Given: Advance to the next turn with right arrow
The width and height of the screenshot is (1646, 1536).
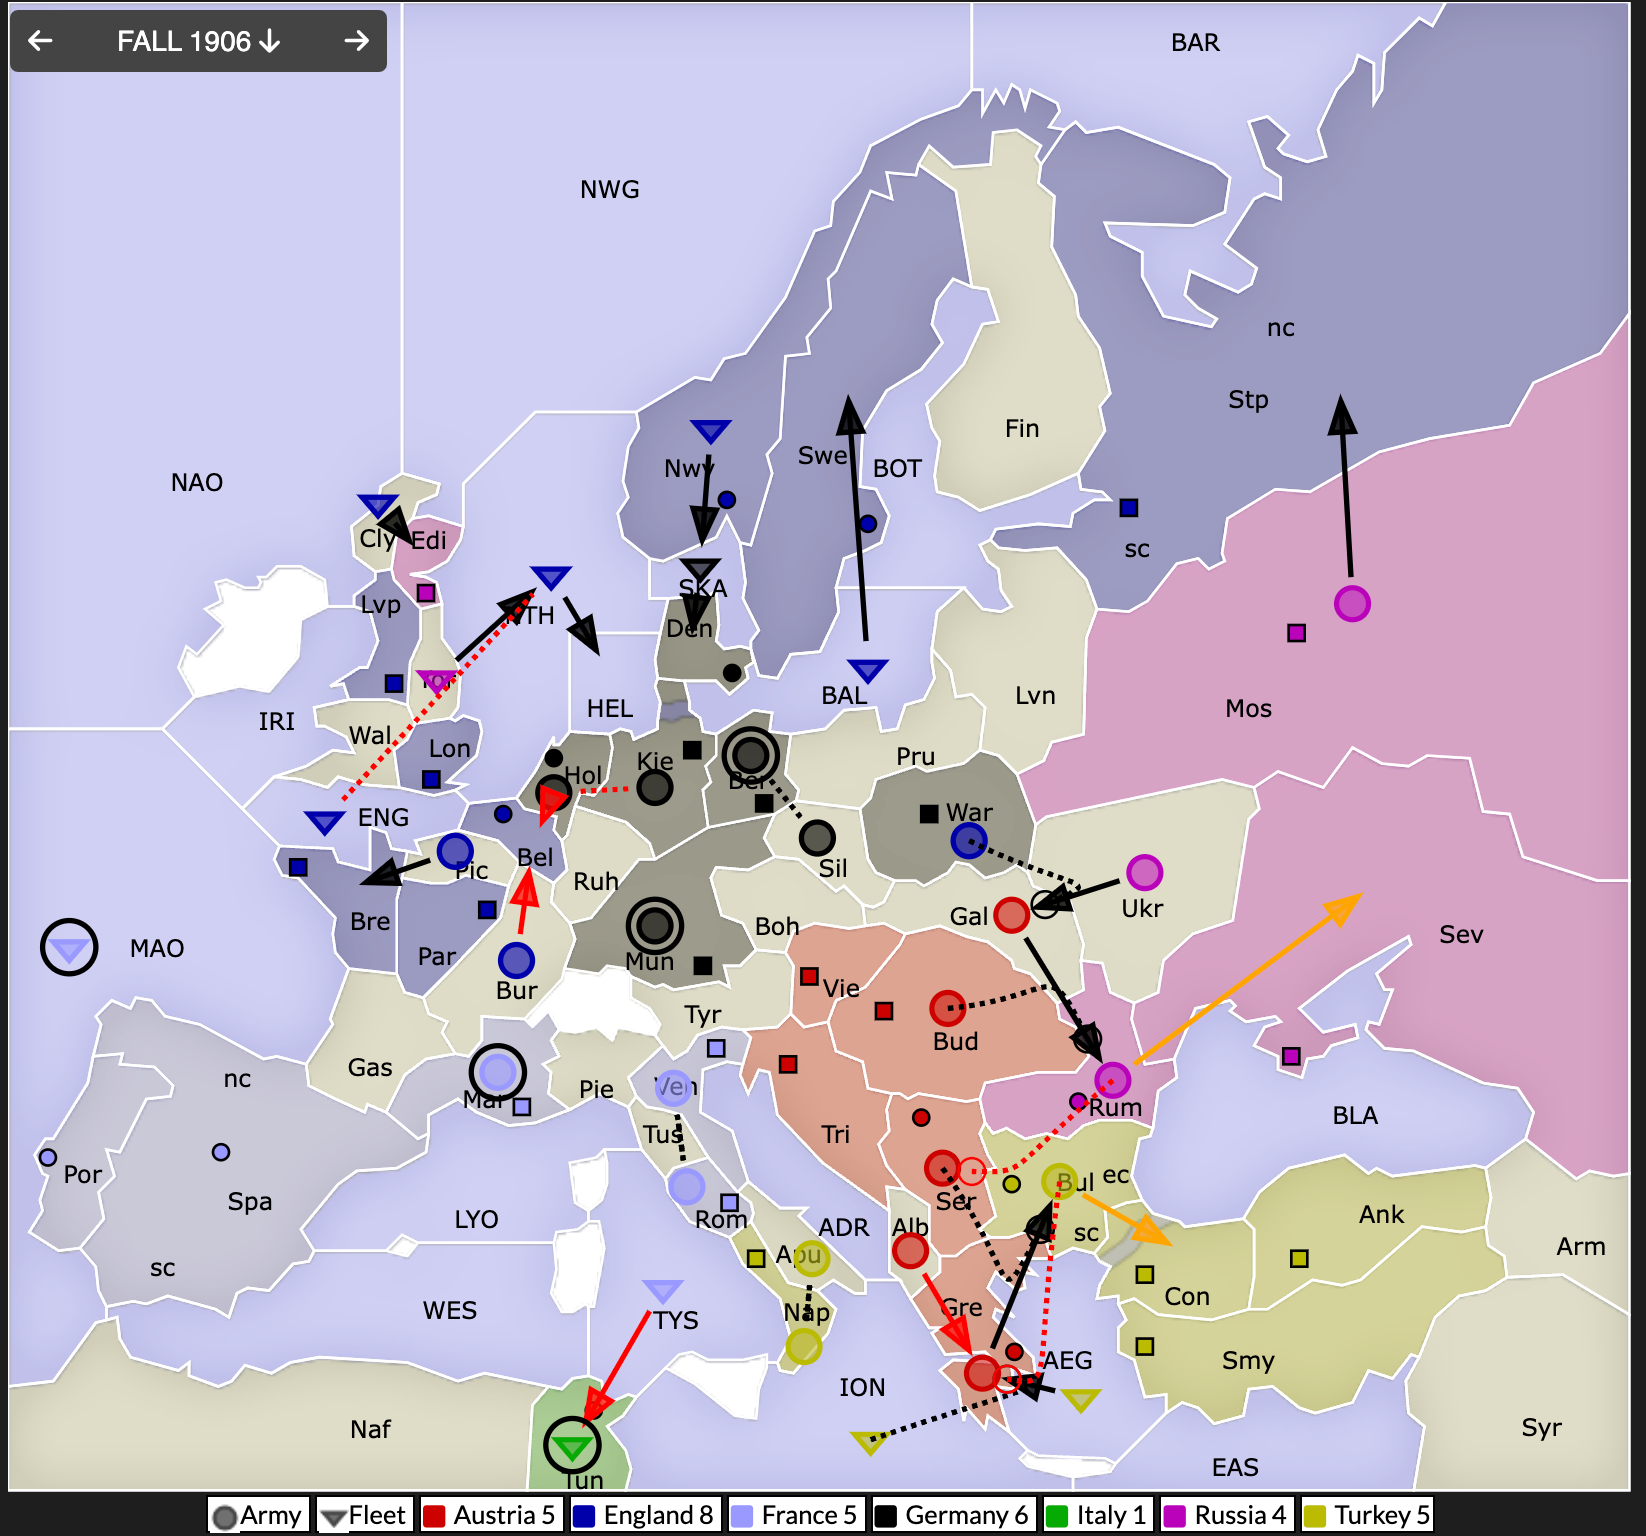Looking at the screenshot, I should (x=356, y=41).
